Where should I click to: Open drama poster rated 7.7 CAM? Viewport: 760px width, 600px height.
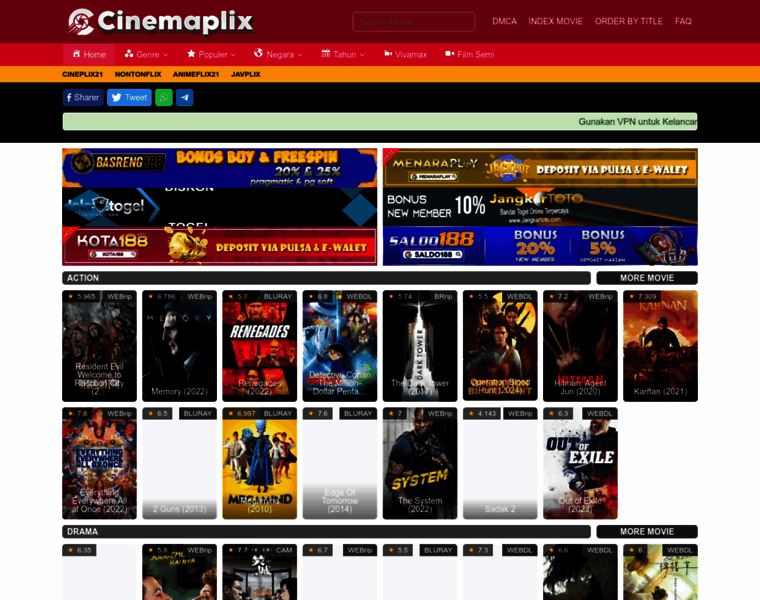coord(260,572)
